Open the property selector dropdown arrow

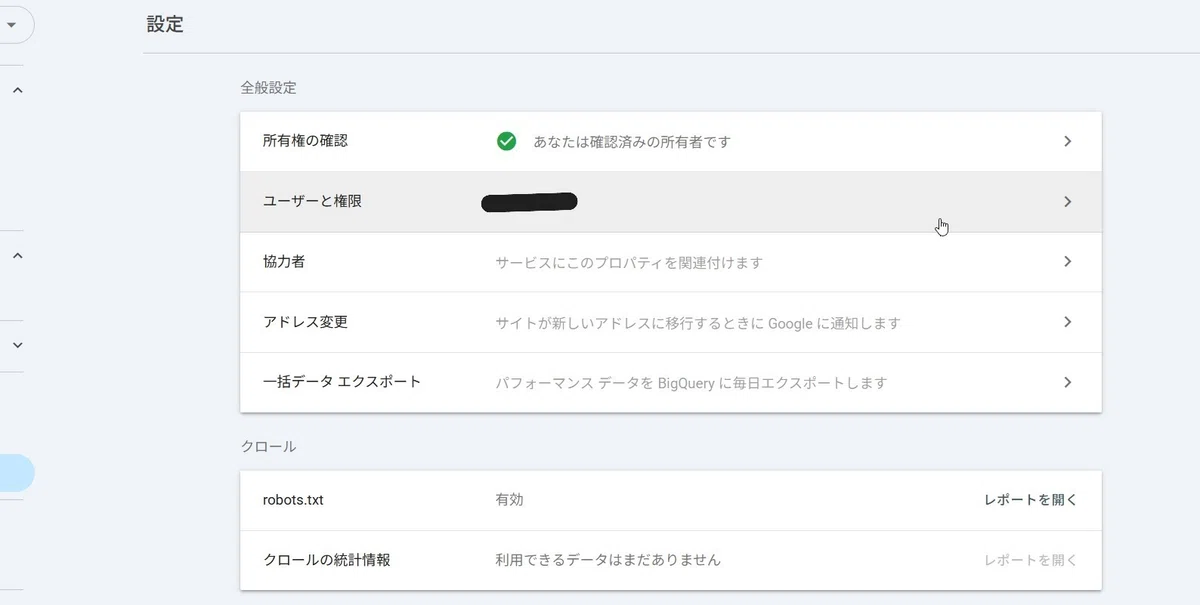point(11,25)
